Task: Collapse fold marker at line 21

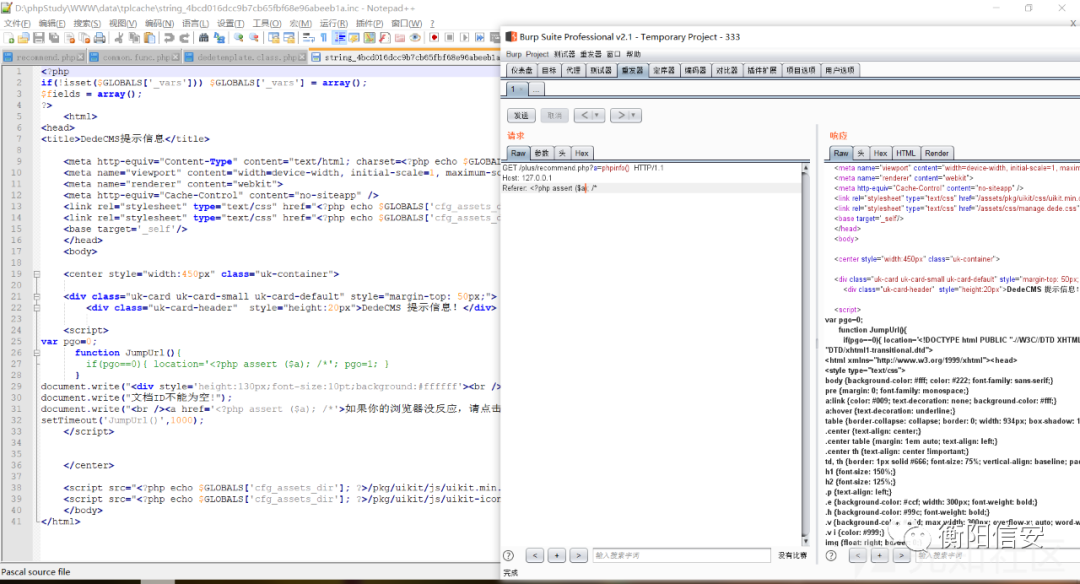Action: point(37,297)
